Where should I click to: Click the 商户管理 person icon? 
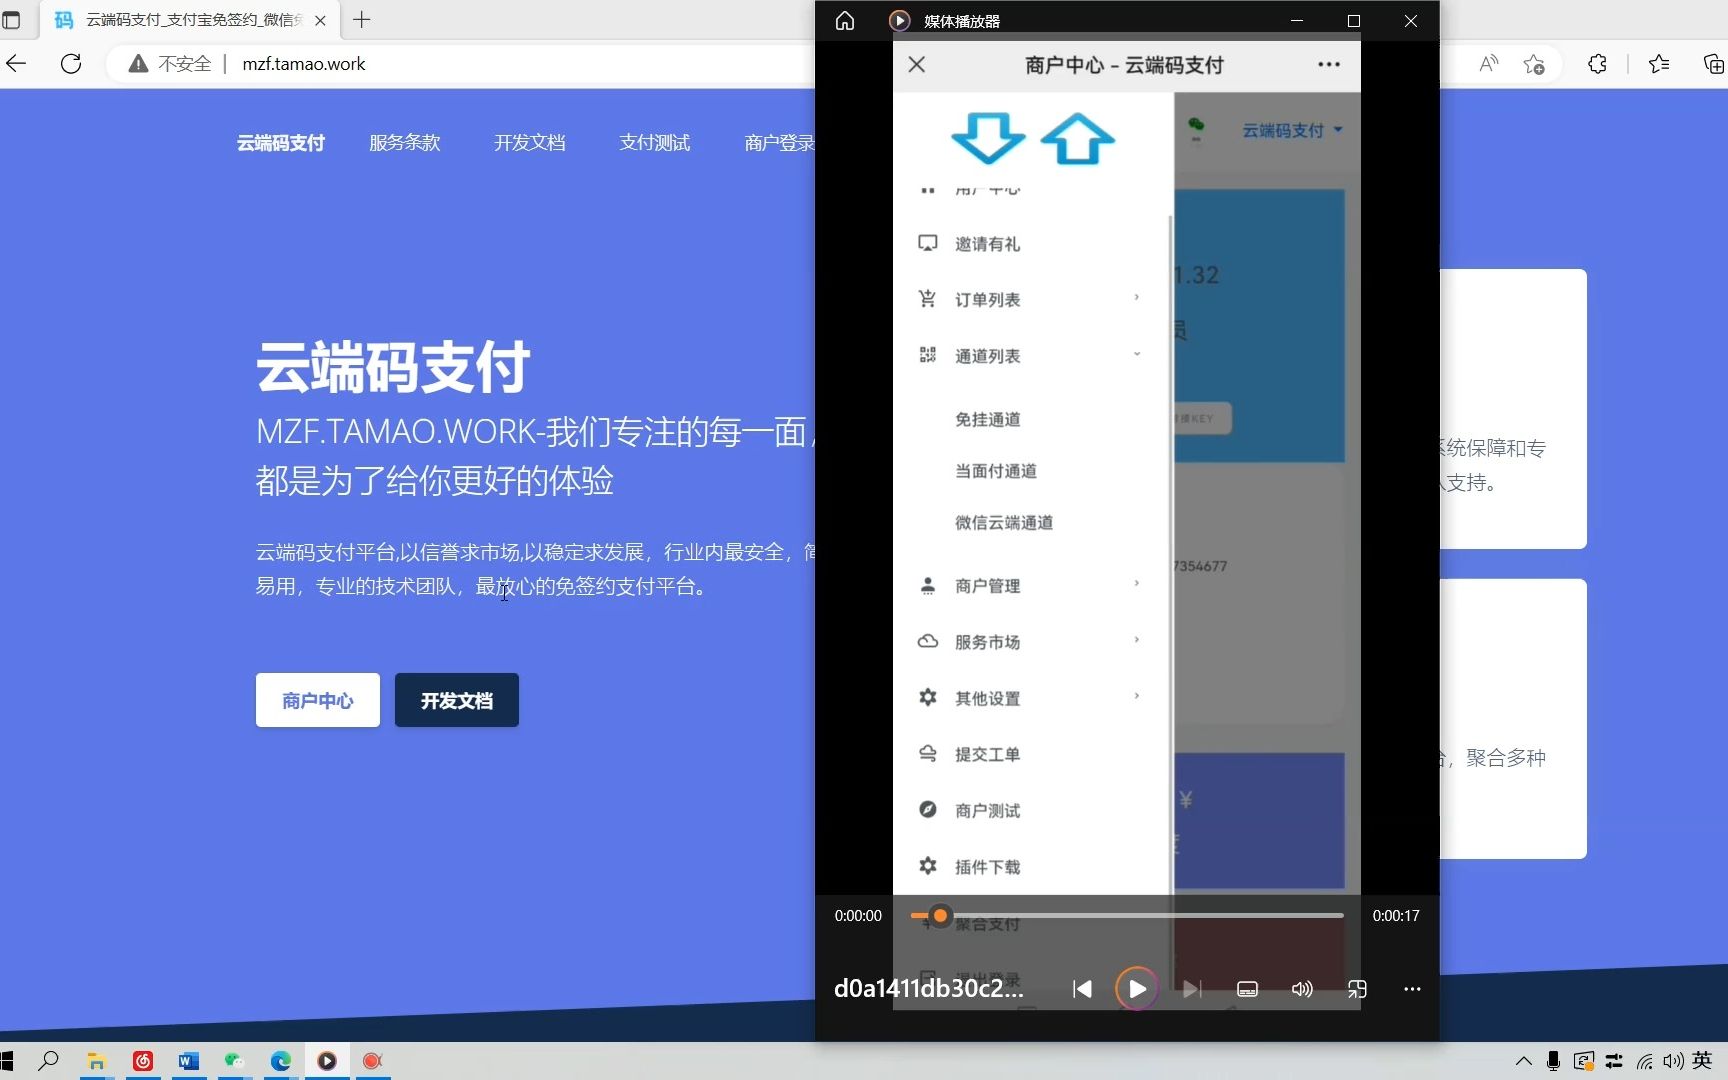coord(928,585)
